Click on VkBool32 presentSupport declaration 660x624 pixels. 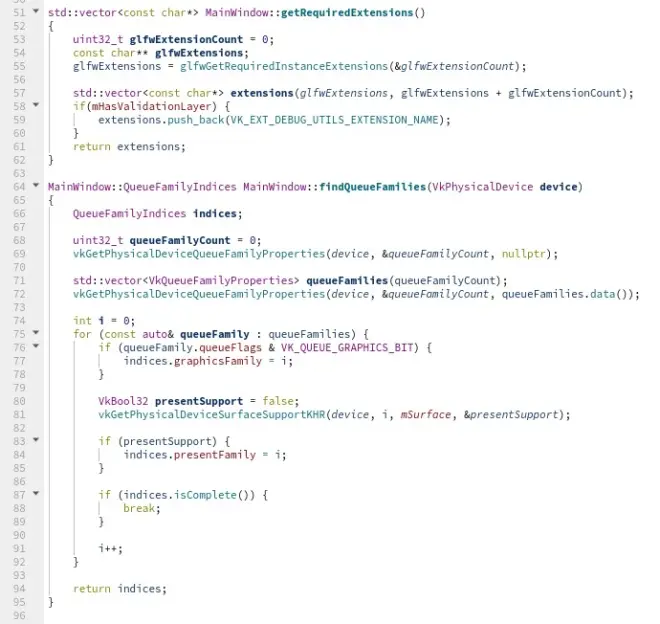[x=199, y=401]
